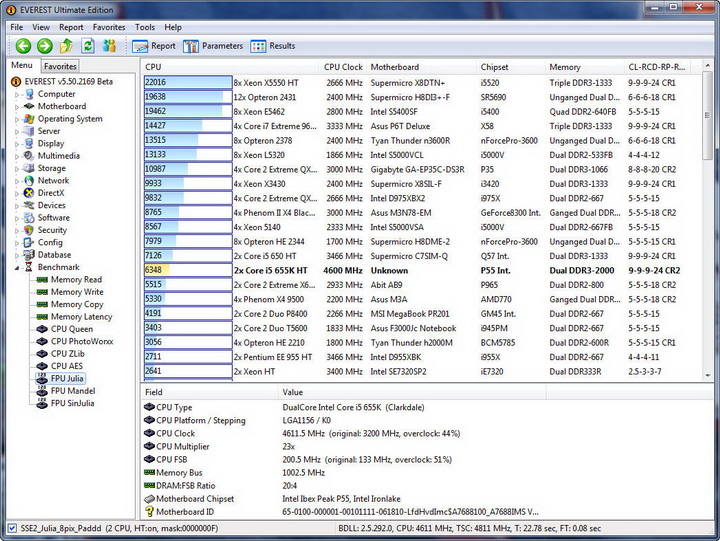Expand the Storage tree node
Viewport: 720px width, 541px height.
coord(17,169)
